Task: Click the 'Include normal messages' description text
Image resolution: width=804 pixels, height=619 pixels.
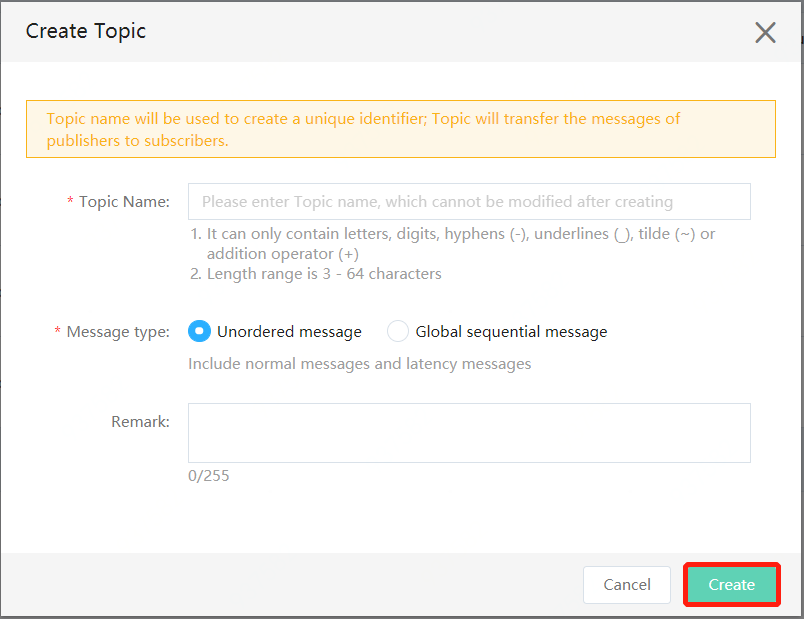Action: coord(359,364)
